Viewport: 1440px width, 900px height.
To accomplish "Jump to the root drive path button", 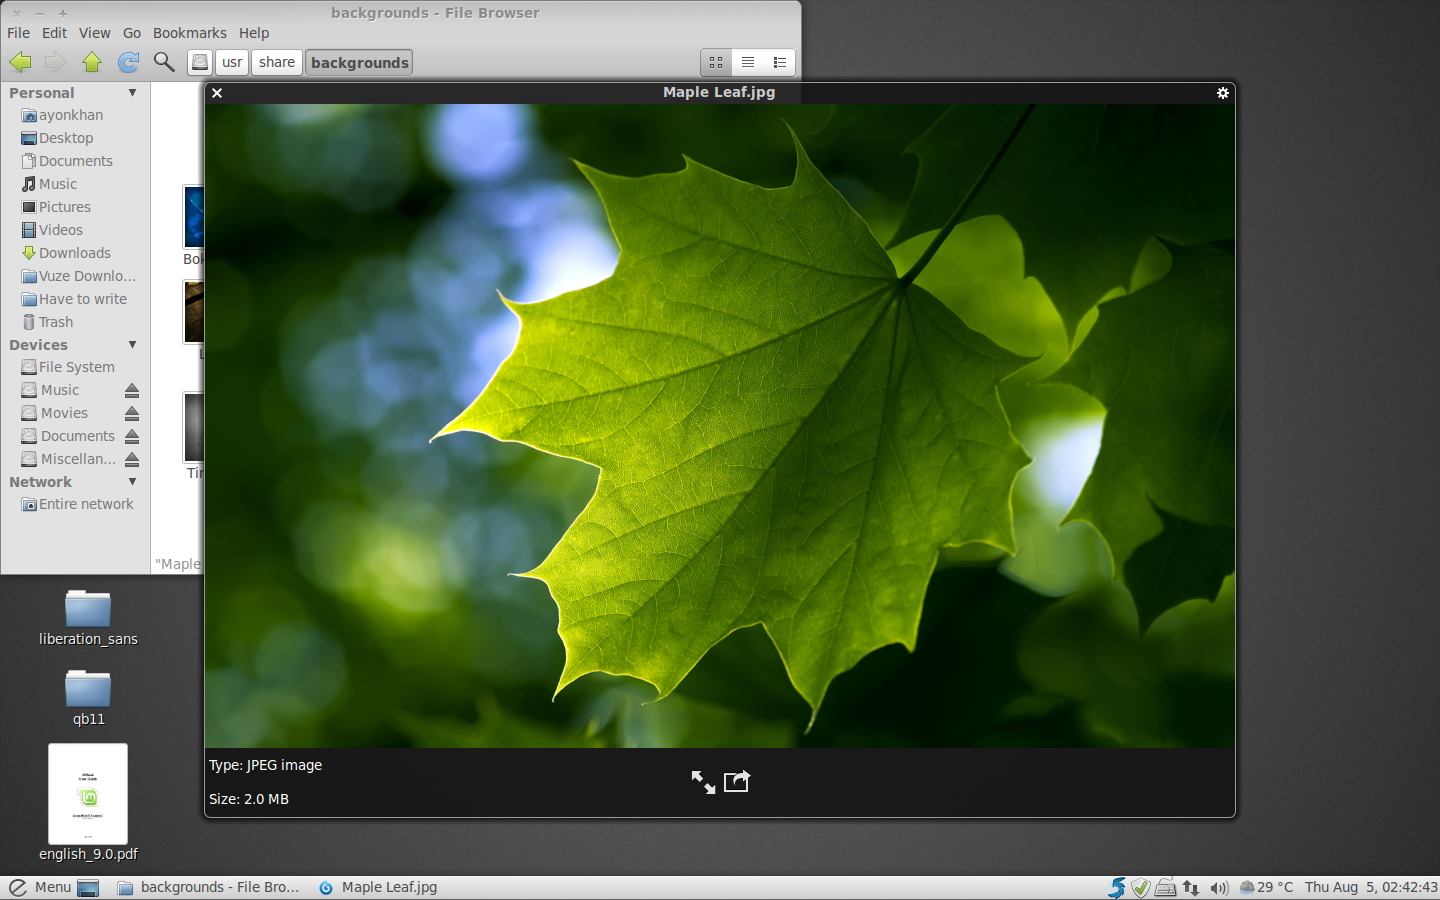I will (x=200, y=62).
